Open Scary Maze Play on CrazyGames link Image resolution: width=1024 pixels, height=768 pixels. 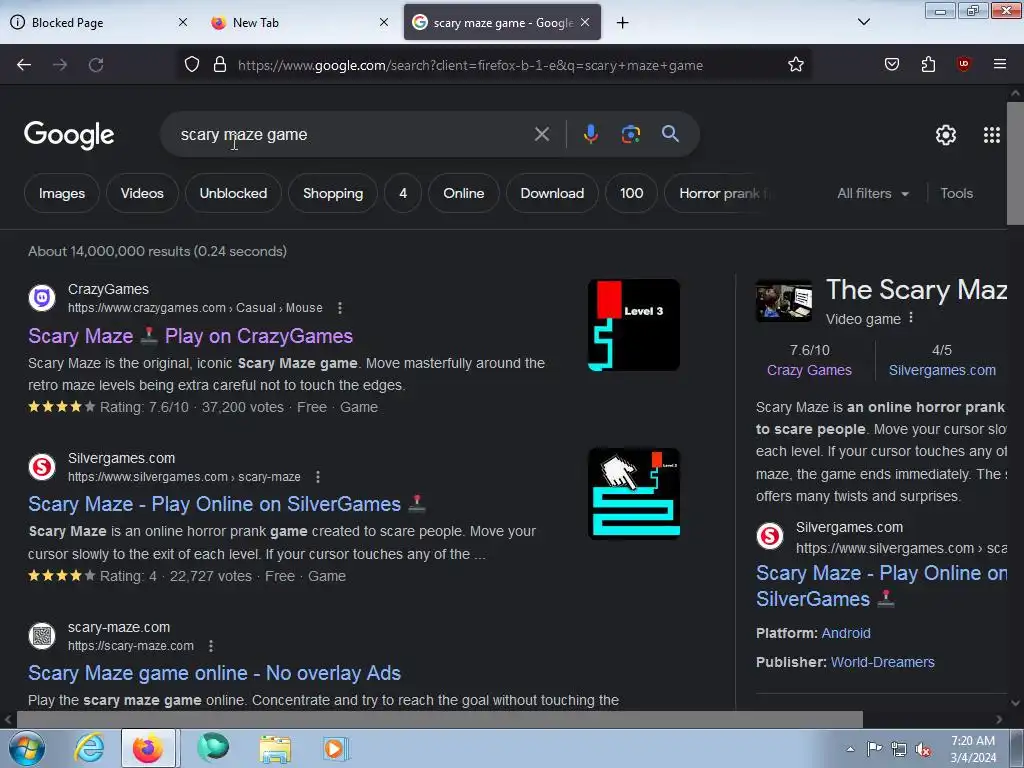click(191, 336)
